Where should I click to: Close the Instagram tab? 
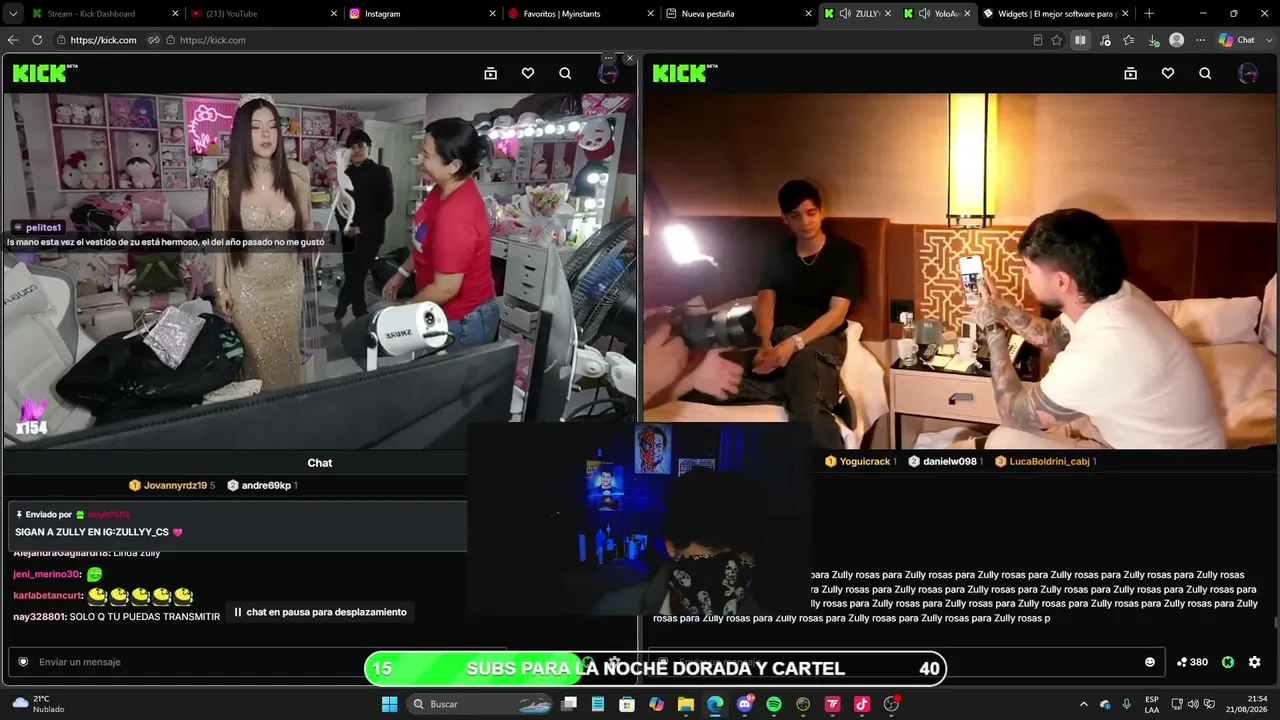pyautogui.click(x=492, y=14)
